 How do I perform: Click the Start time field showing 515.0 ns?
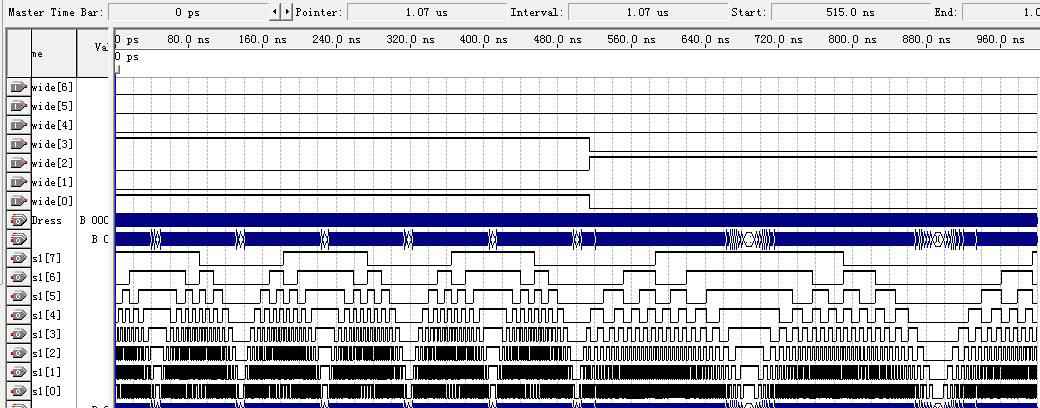[x=854, y=13]
